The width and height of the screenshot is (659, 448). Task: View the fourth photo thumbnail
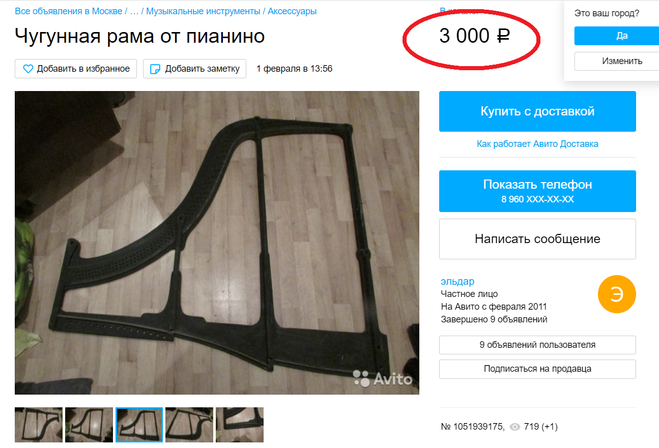(189, 424)
